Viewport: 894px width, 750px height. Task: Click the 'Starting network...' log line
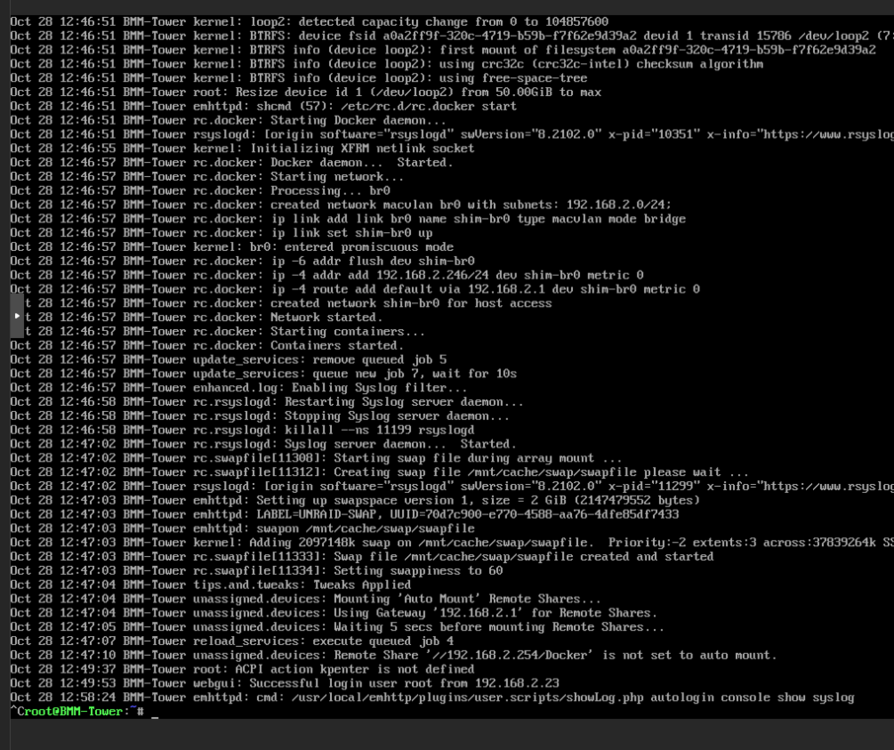point(206,176)
